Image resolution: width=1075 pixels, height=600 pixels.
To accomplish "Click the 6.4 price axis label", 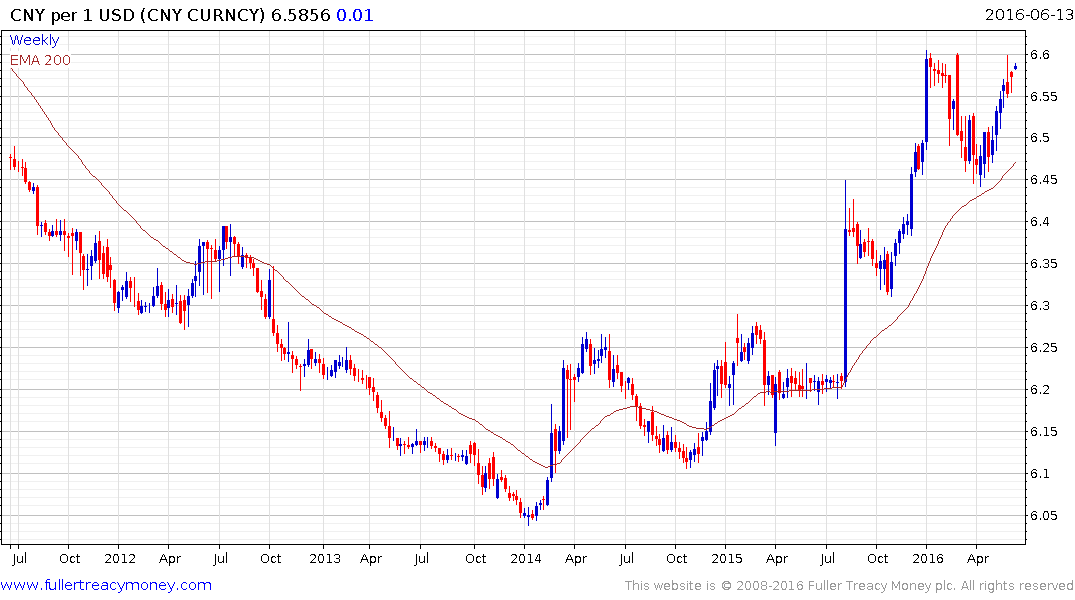I will pyautogui.click(x=1039, y=222).
